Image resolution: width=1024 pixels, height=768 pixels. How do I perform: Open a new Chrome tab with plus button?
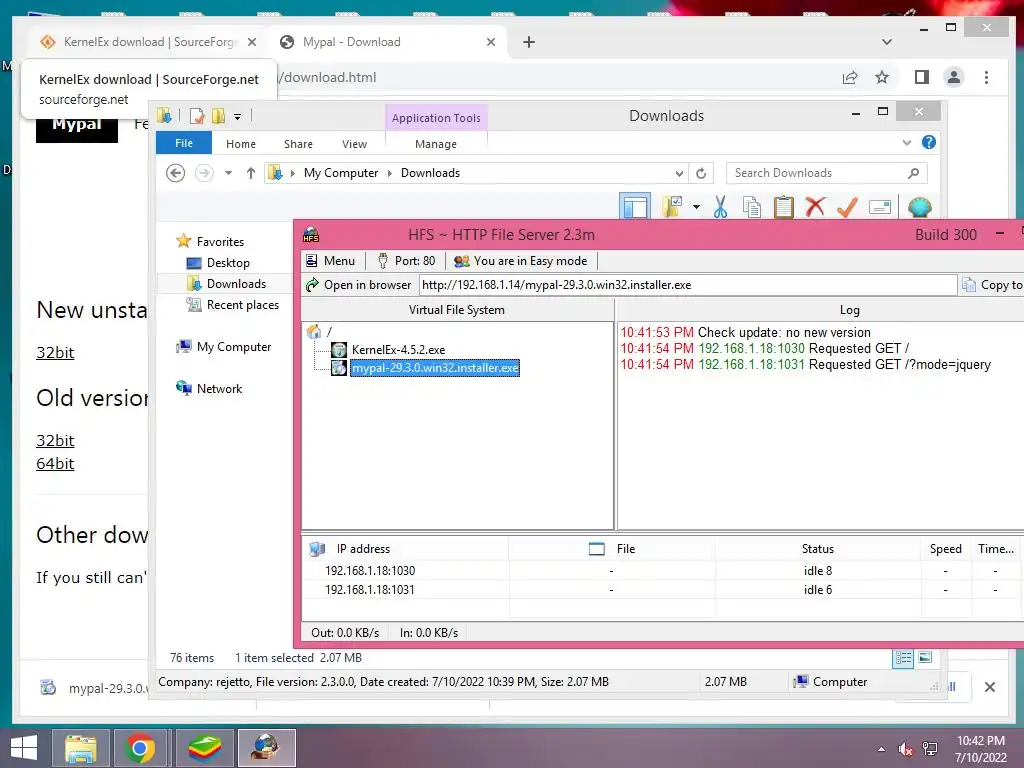(x=529, y=42)
